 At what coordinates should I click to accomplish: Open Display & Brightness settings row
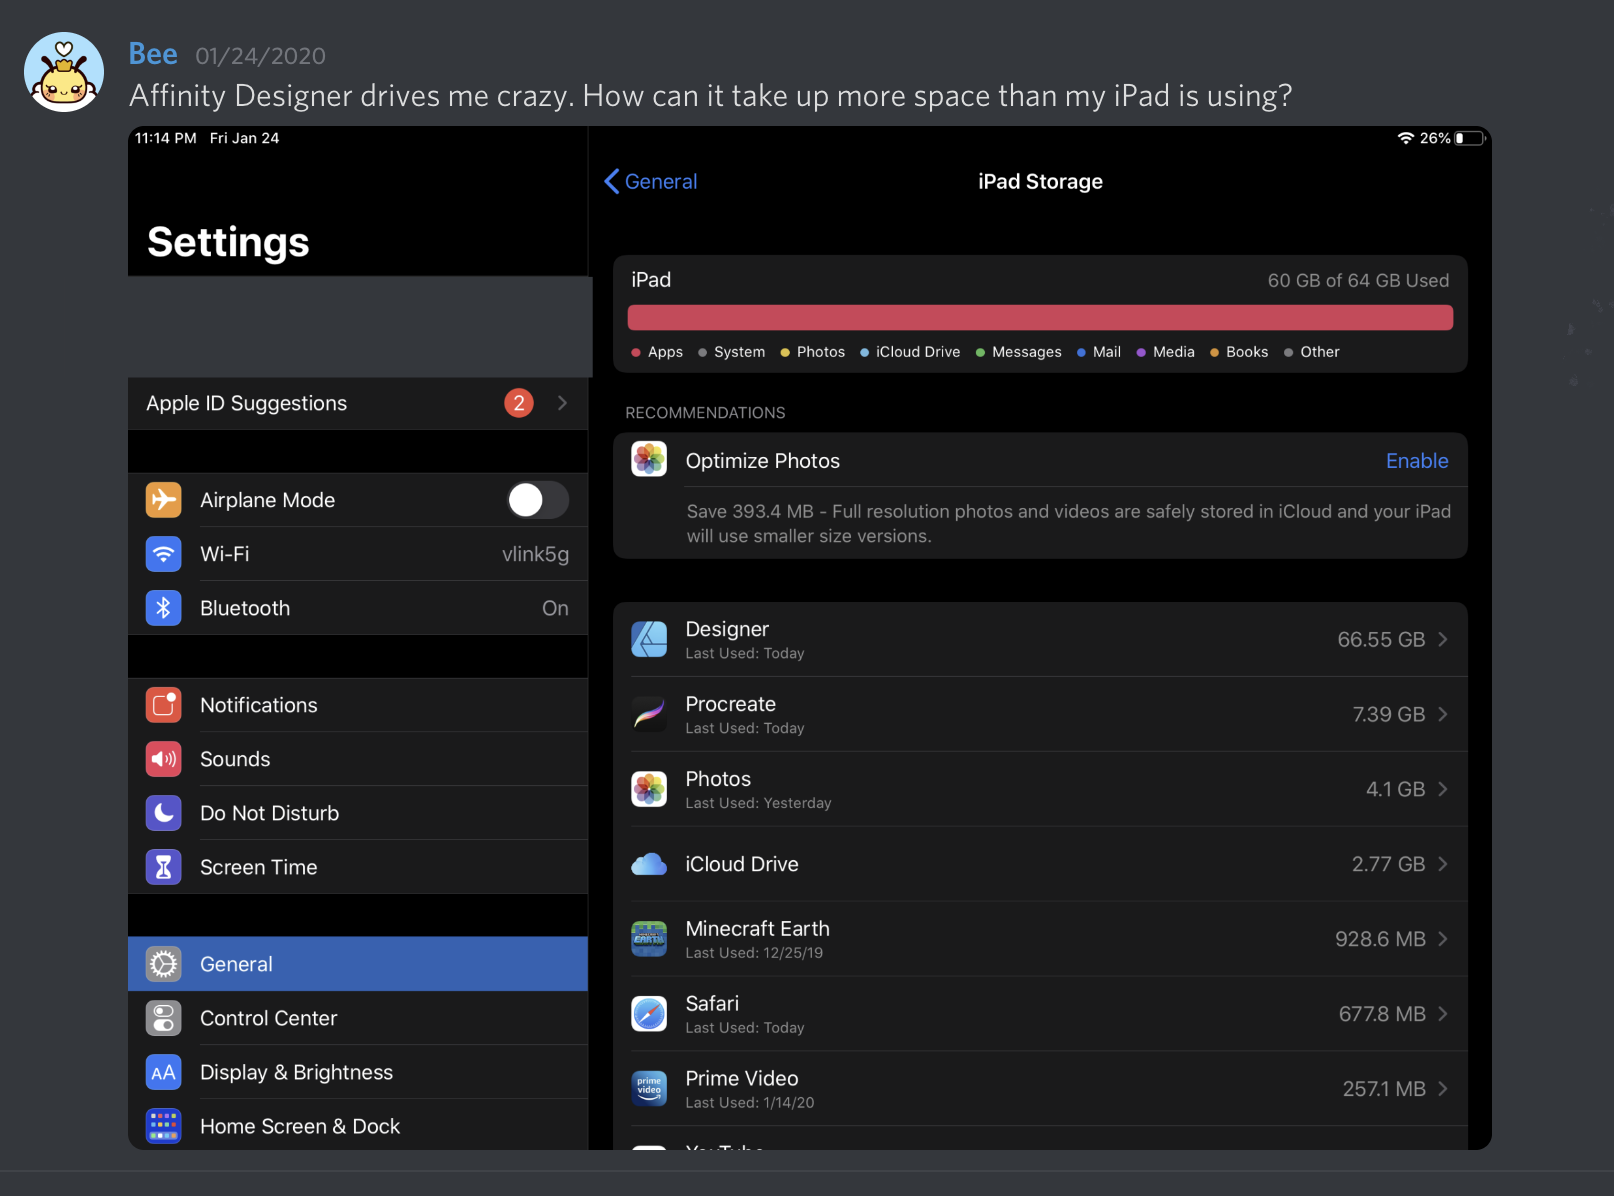(358, 1072)
